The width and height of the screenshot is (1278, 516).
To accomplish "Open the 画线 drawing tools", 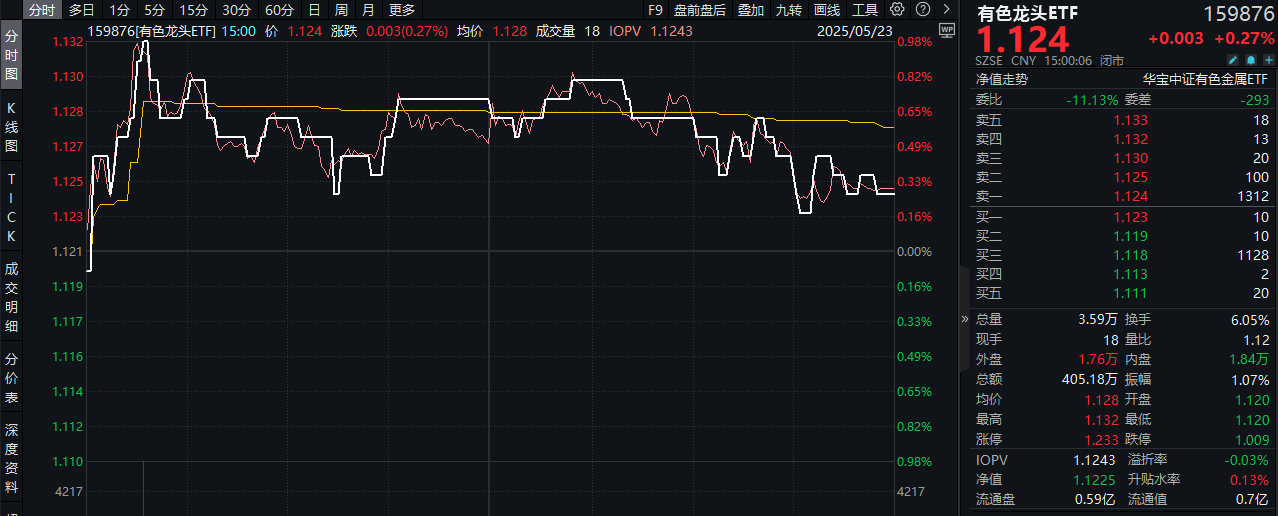I will pos(826,10).
